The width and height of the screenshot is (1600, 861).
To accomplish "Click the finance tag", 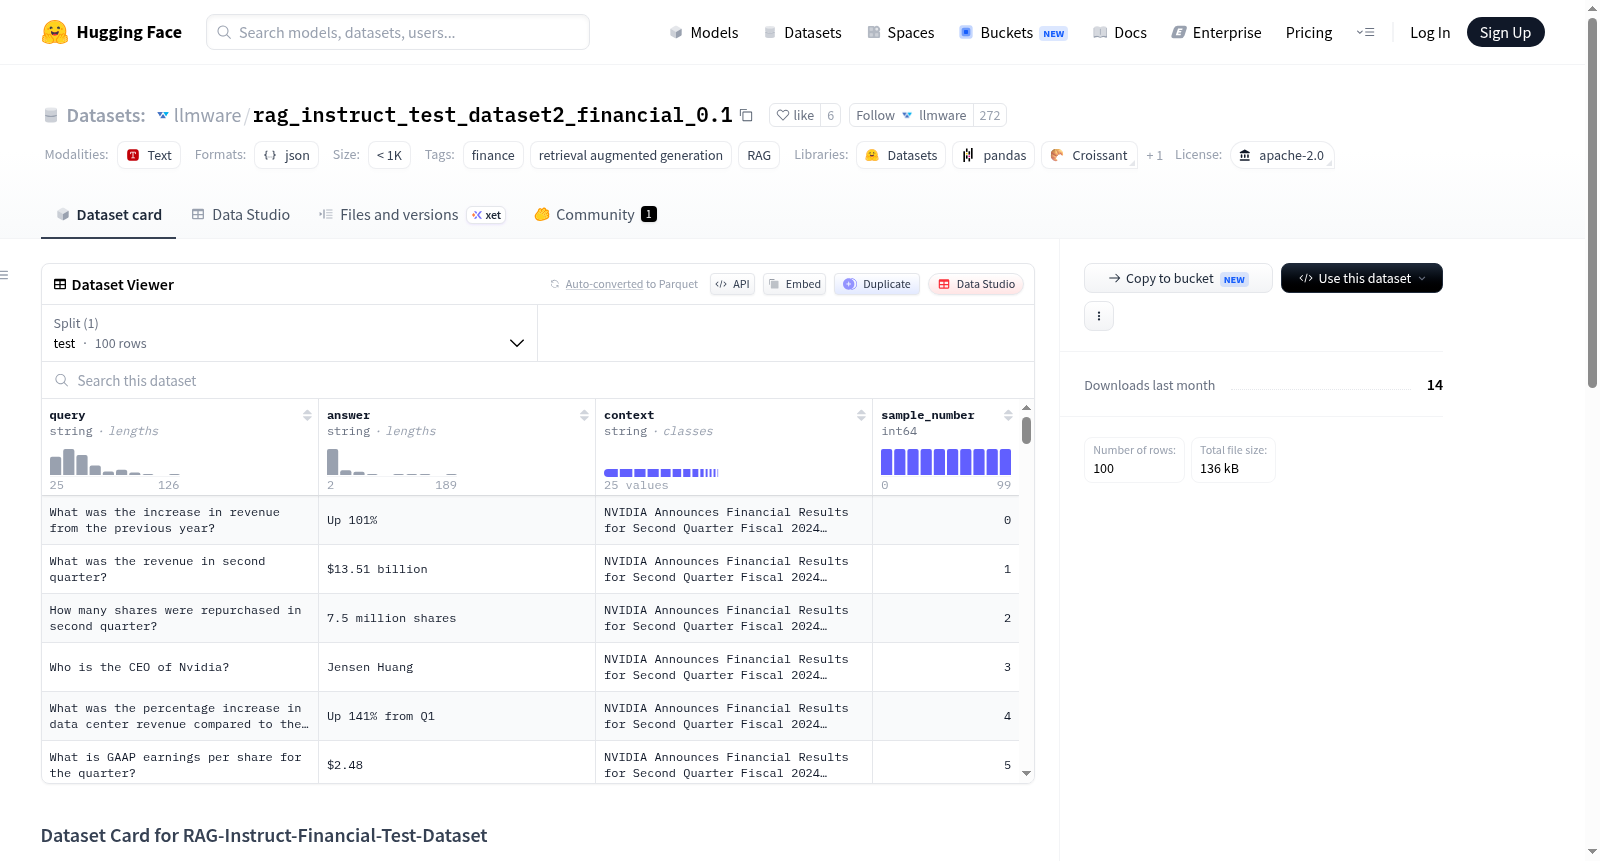I will click(x=493, y=155).
